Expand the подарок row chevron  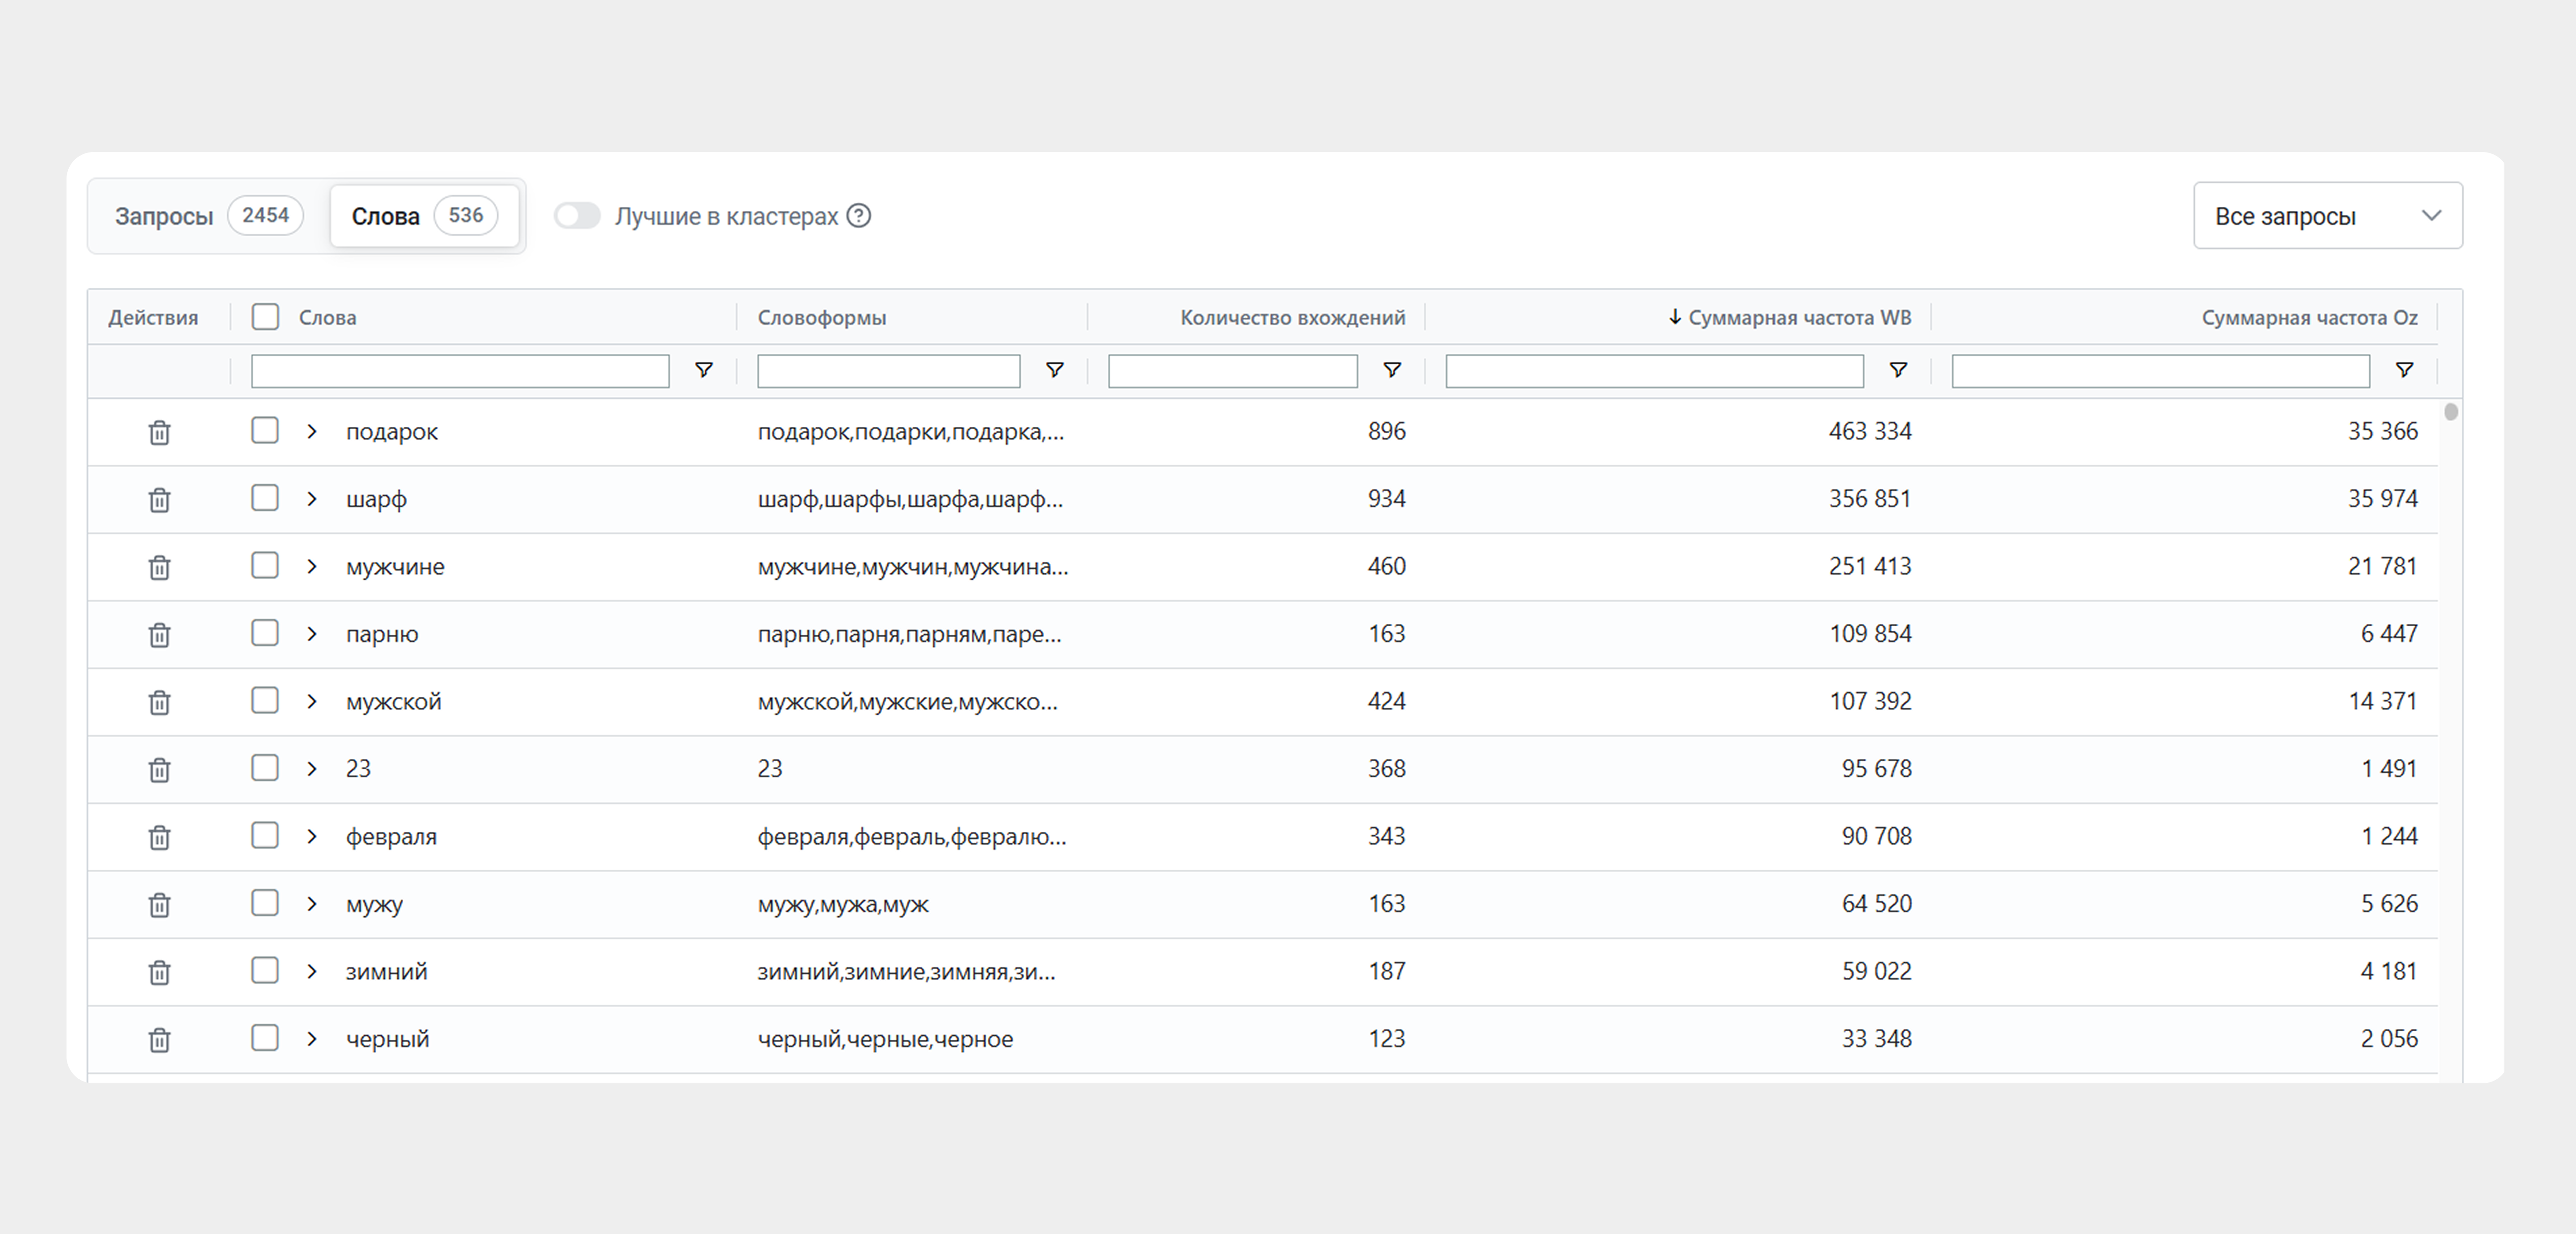coord(312,432)
